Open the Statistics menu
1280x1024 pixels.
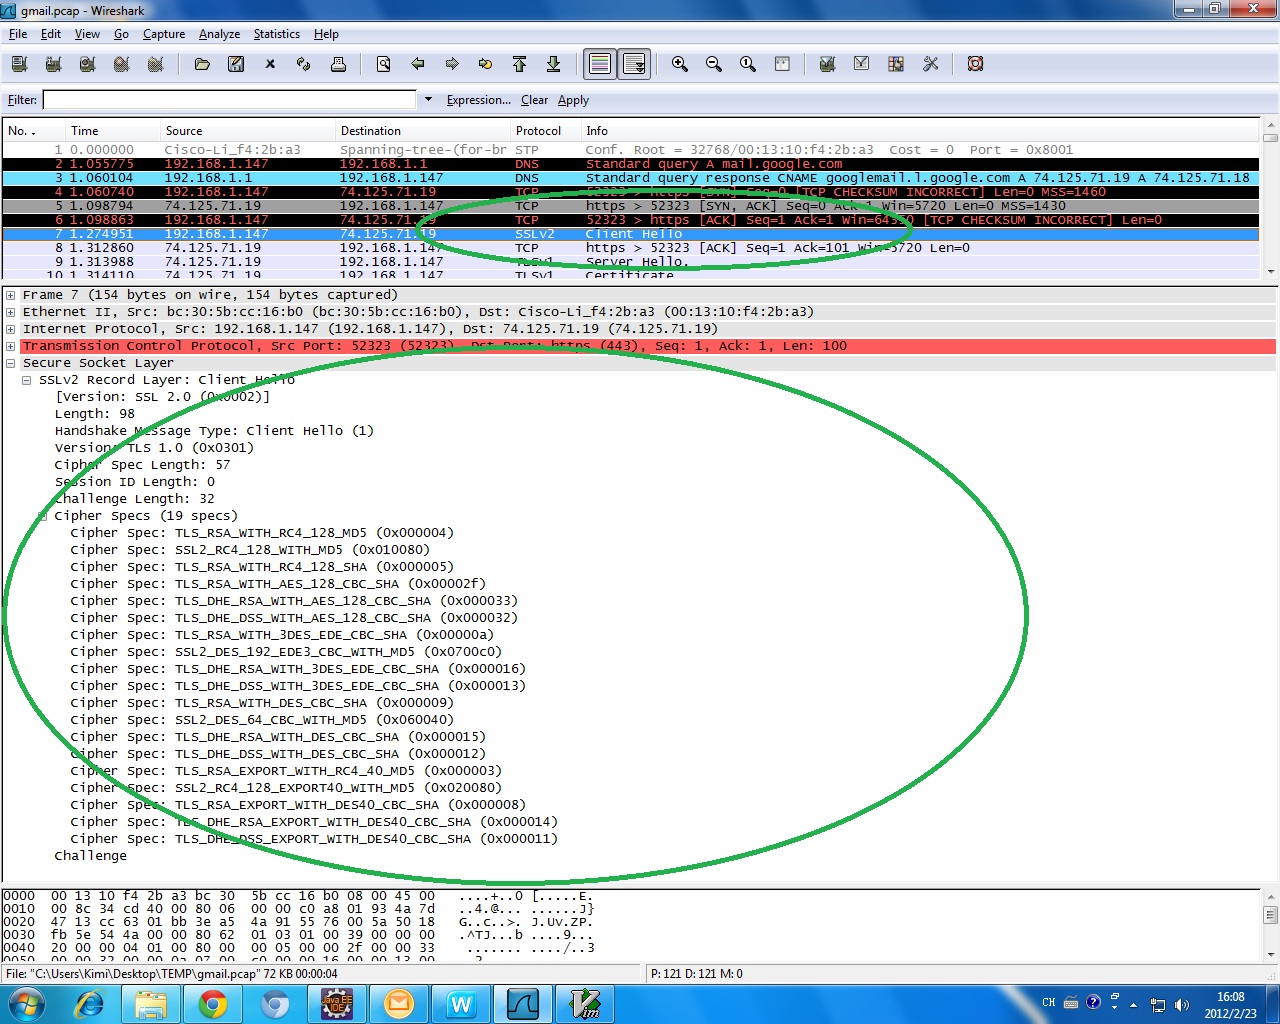(x=277, y=34)
